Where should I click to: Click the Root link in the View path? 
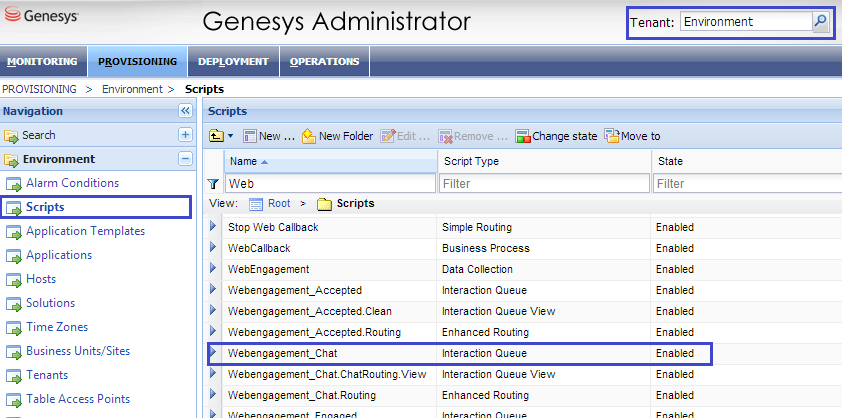pyautogui.click(x=279, y=204)
